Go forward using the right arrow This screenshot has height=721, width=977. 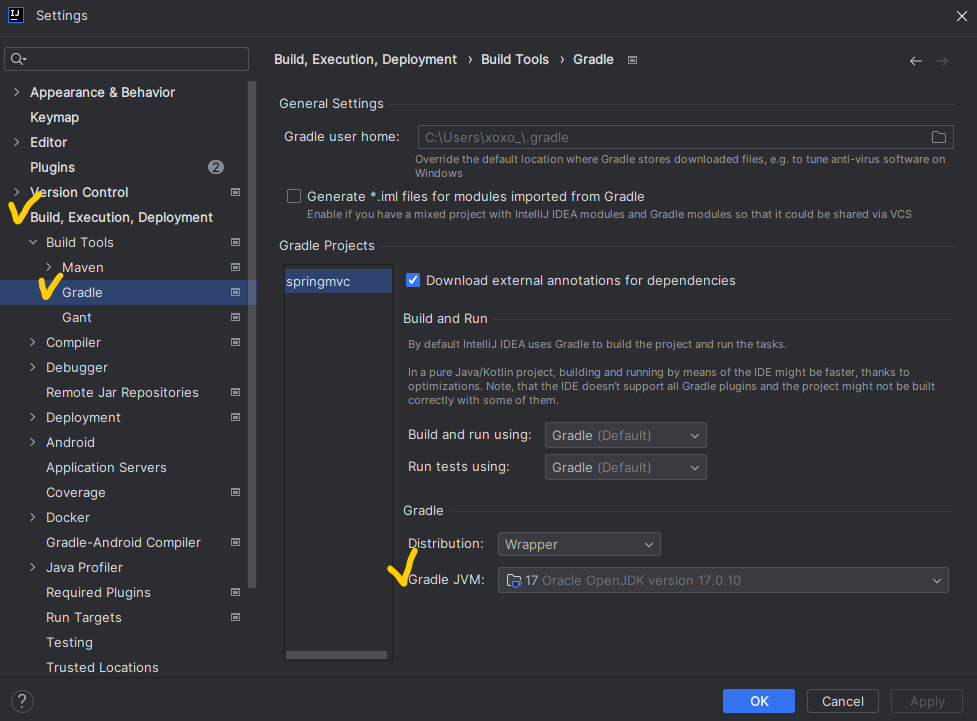click(942, 60)
